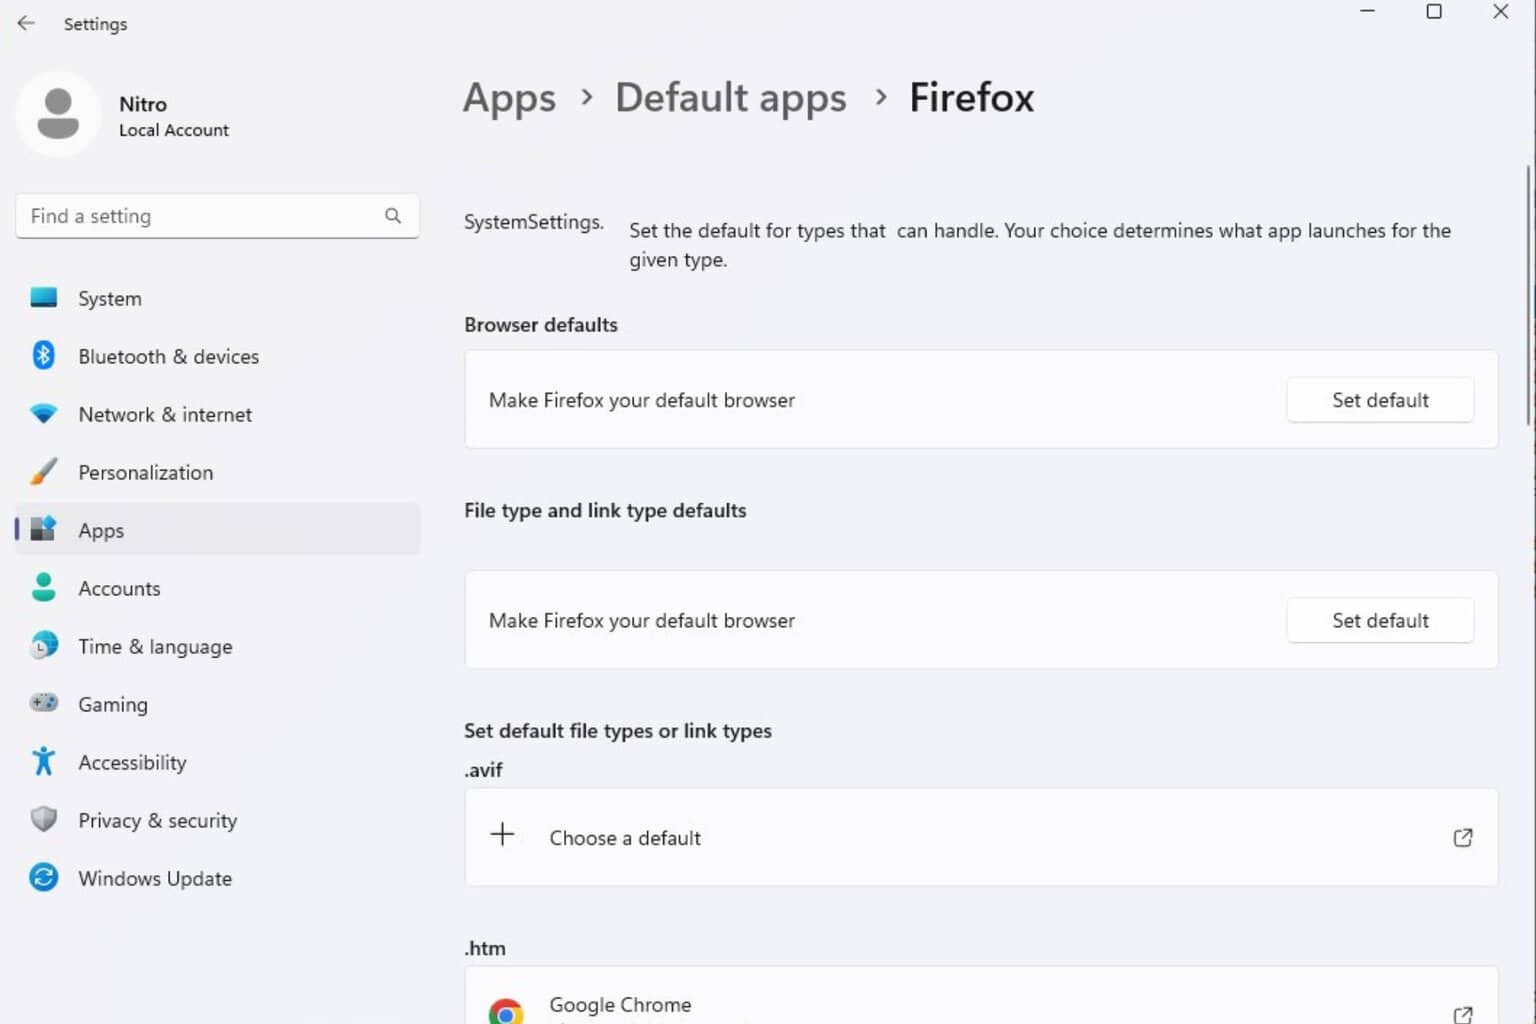Click the Nitro local account avatar
The height and width of the screenshot is (1024, 1536).
point(58,113)
